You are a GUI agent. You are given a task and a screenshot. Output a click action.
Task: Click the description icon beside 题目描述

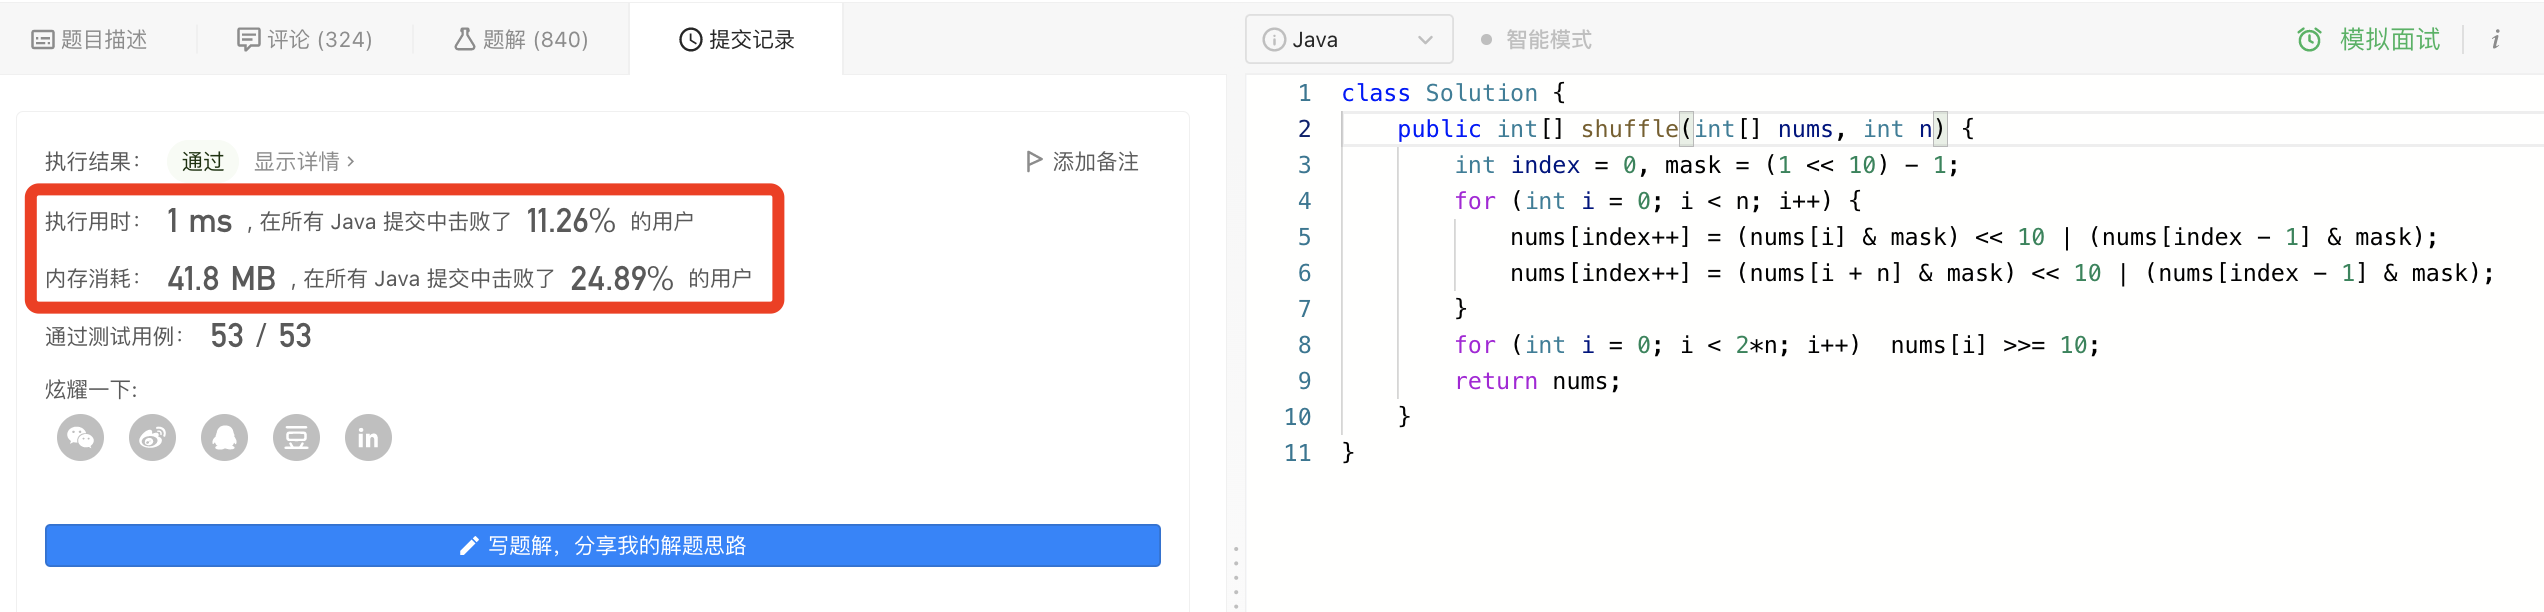click(43, 40)
